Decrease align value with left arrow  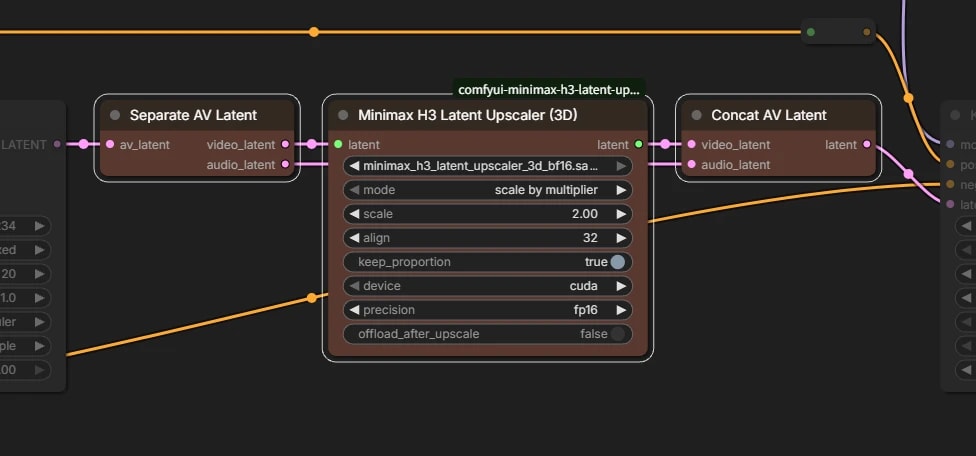tap(354, 238)
